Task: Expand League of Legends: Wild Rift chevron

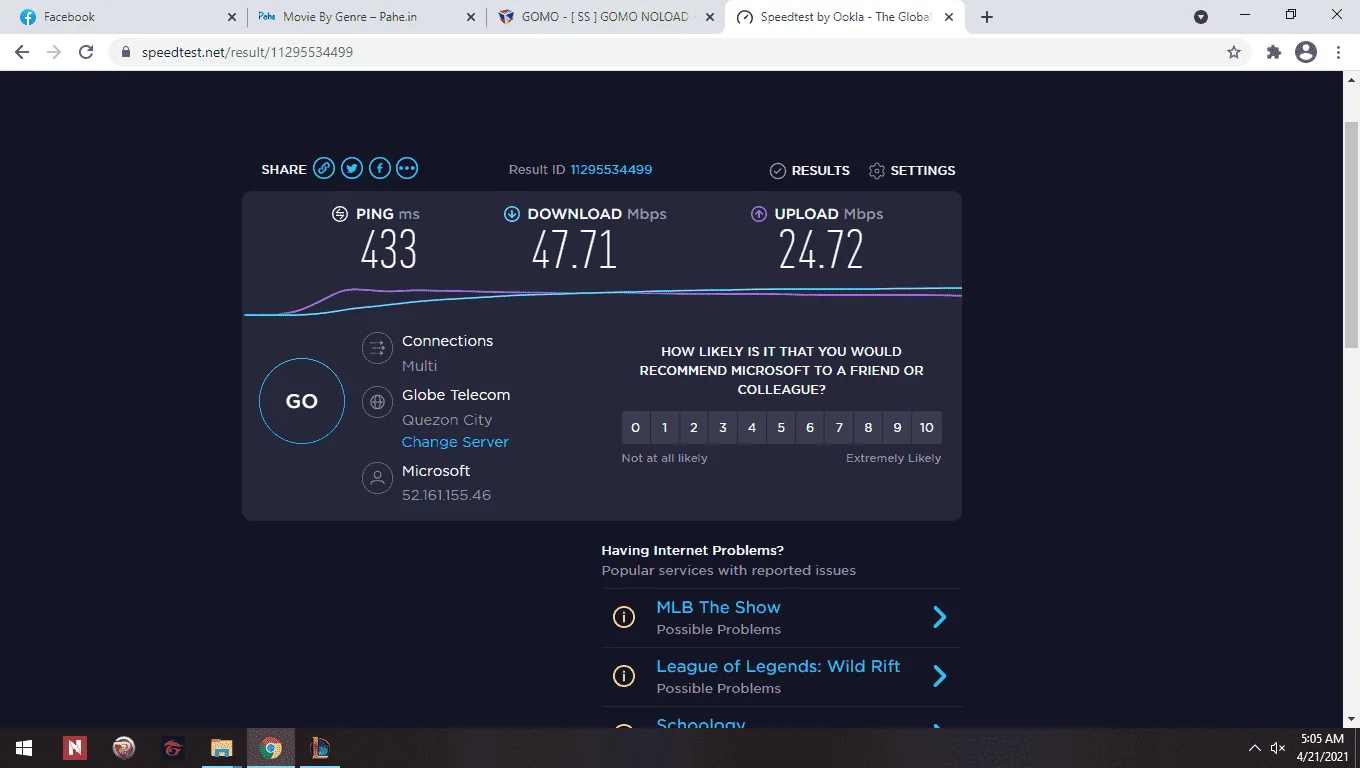Action: 939,676
